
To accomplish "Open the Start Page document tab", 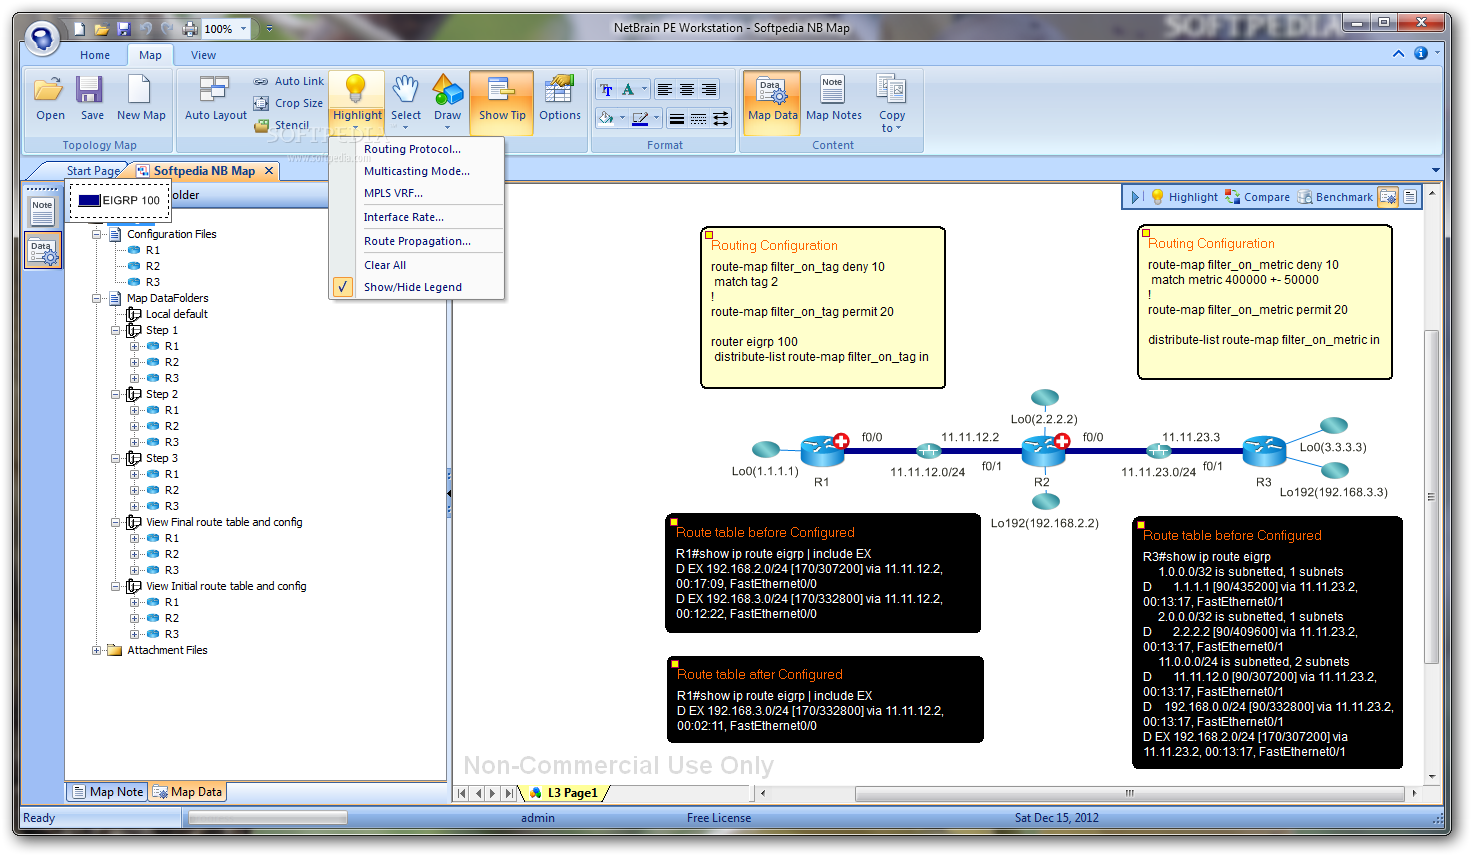I will [x=92, y=171].
